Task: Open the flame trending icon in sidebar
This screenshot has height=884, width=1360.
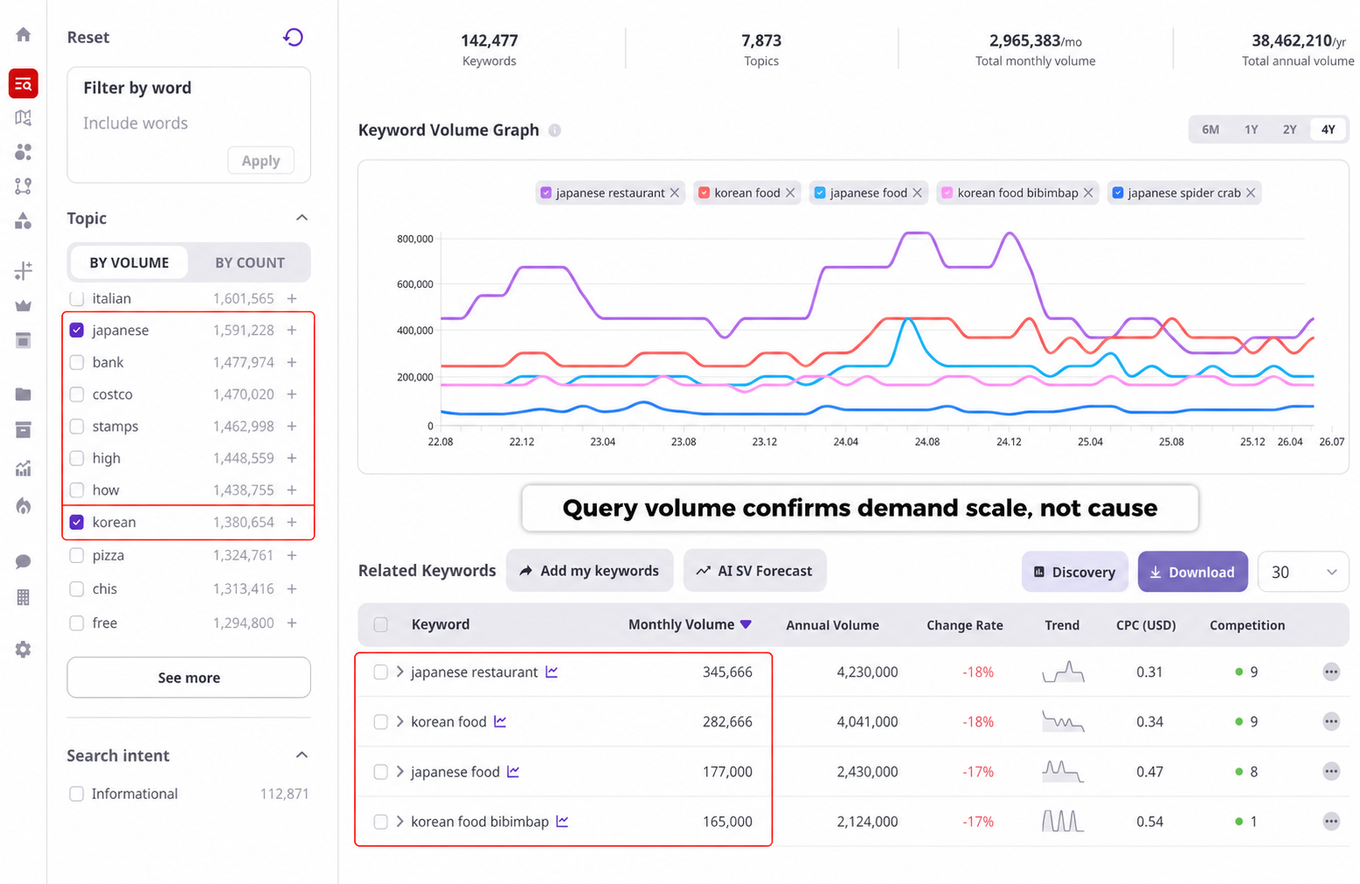Action: tap(23, 506)
